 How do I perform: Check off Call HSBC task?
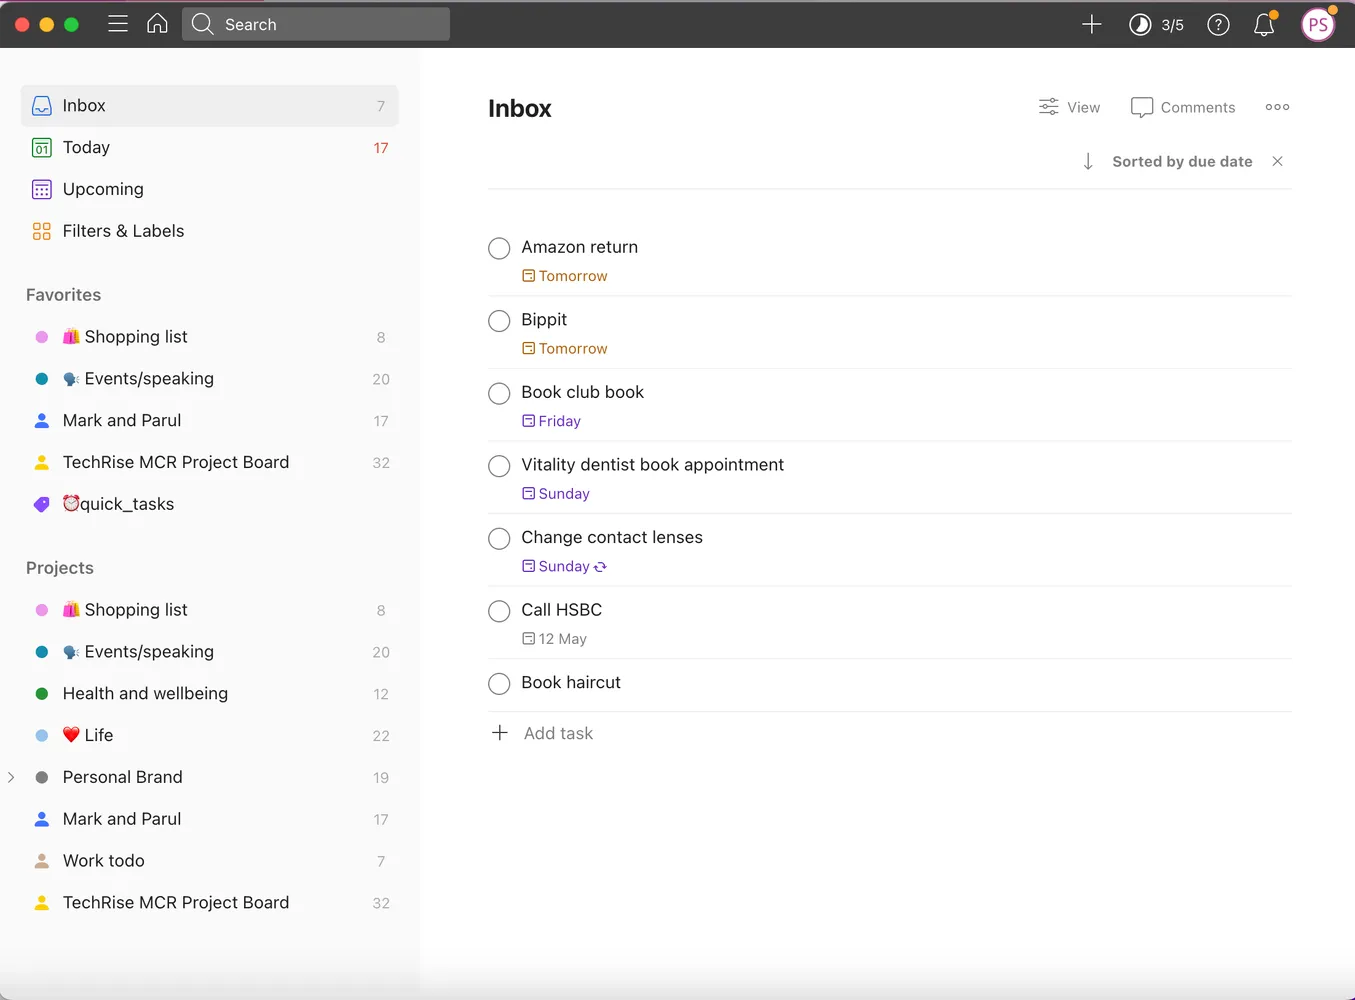(x=499, y=611)
